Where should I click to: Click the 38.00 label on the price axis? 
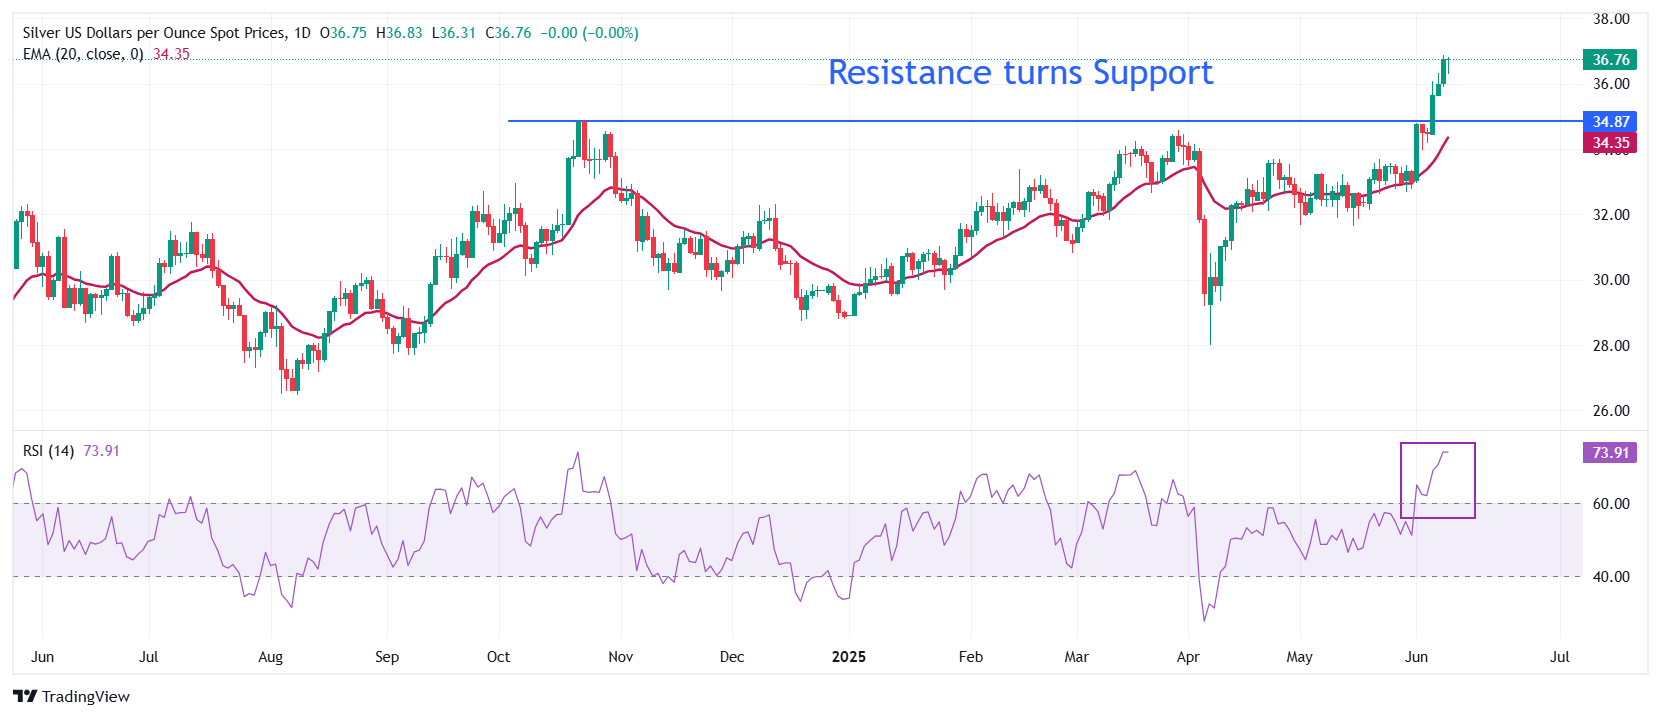[x=1611, y=19]
